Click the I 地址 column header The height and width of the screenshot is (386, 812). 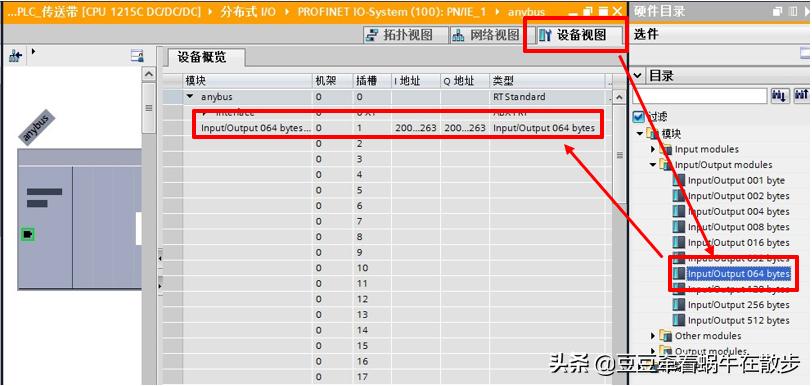click(416, 81)
